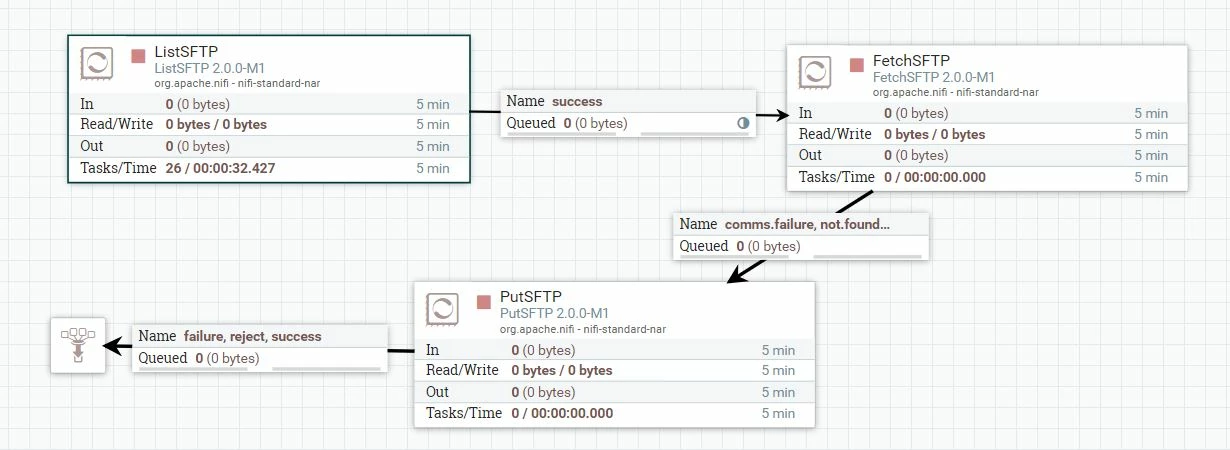Click PutSFTP 2.0.0-M1 version text

[554, 313]
